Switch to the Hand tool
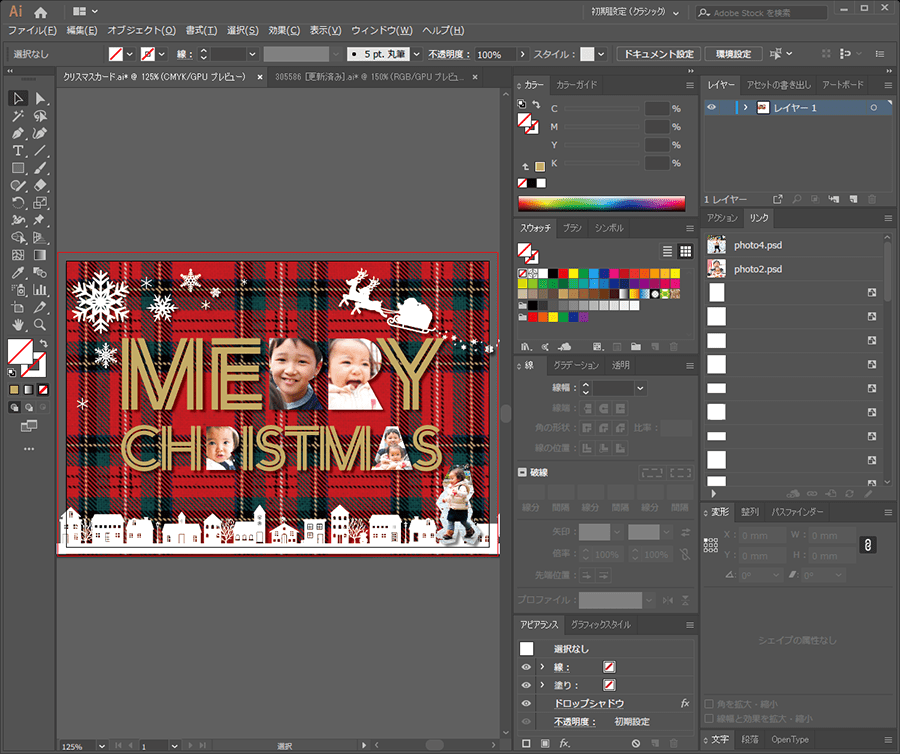Screen dimensions: 900x754 [18, 325]
